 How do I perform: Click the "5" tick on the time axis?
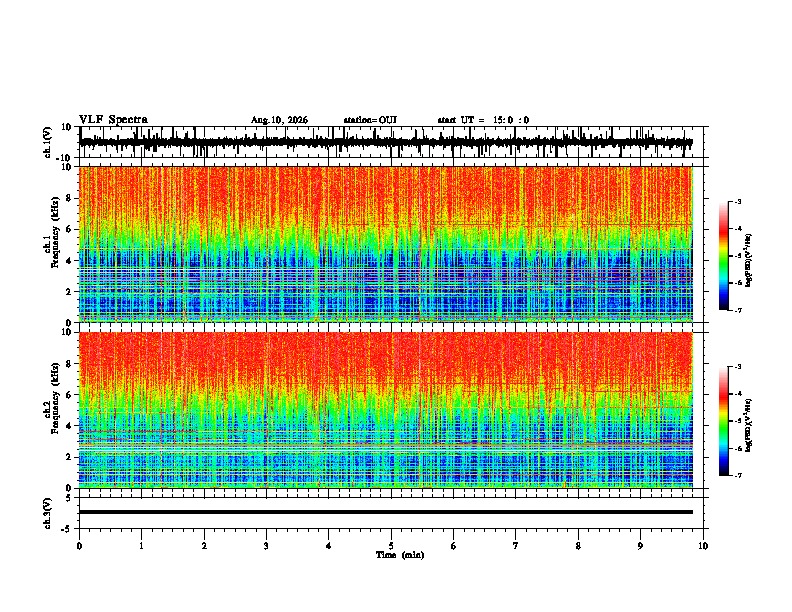pyautogui.click(x=391, y=546)
